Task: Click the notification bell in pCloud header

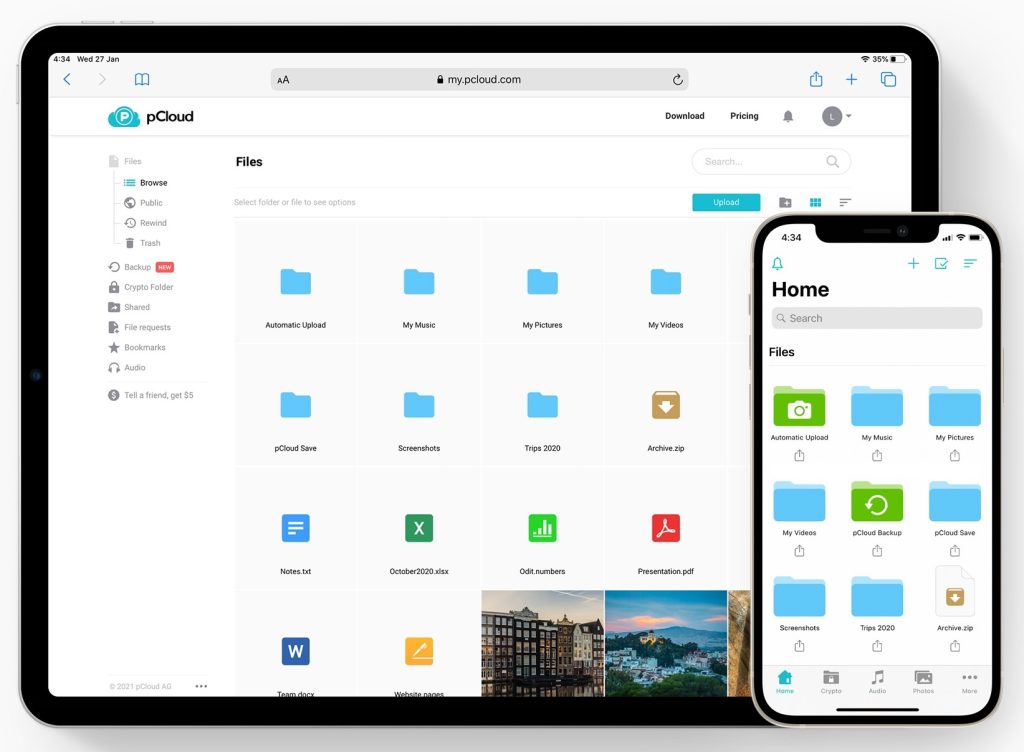Action: (x=788, y=117)
